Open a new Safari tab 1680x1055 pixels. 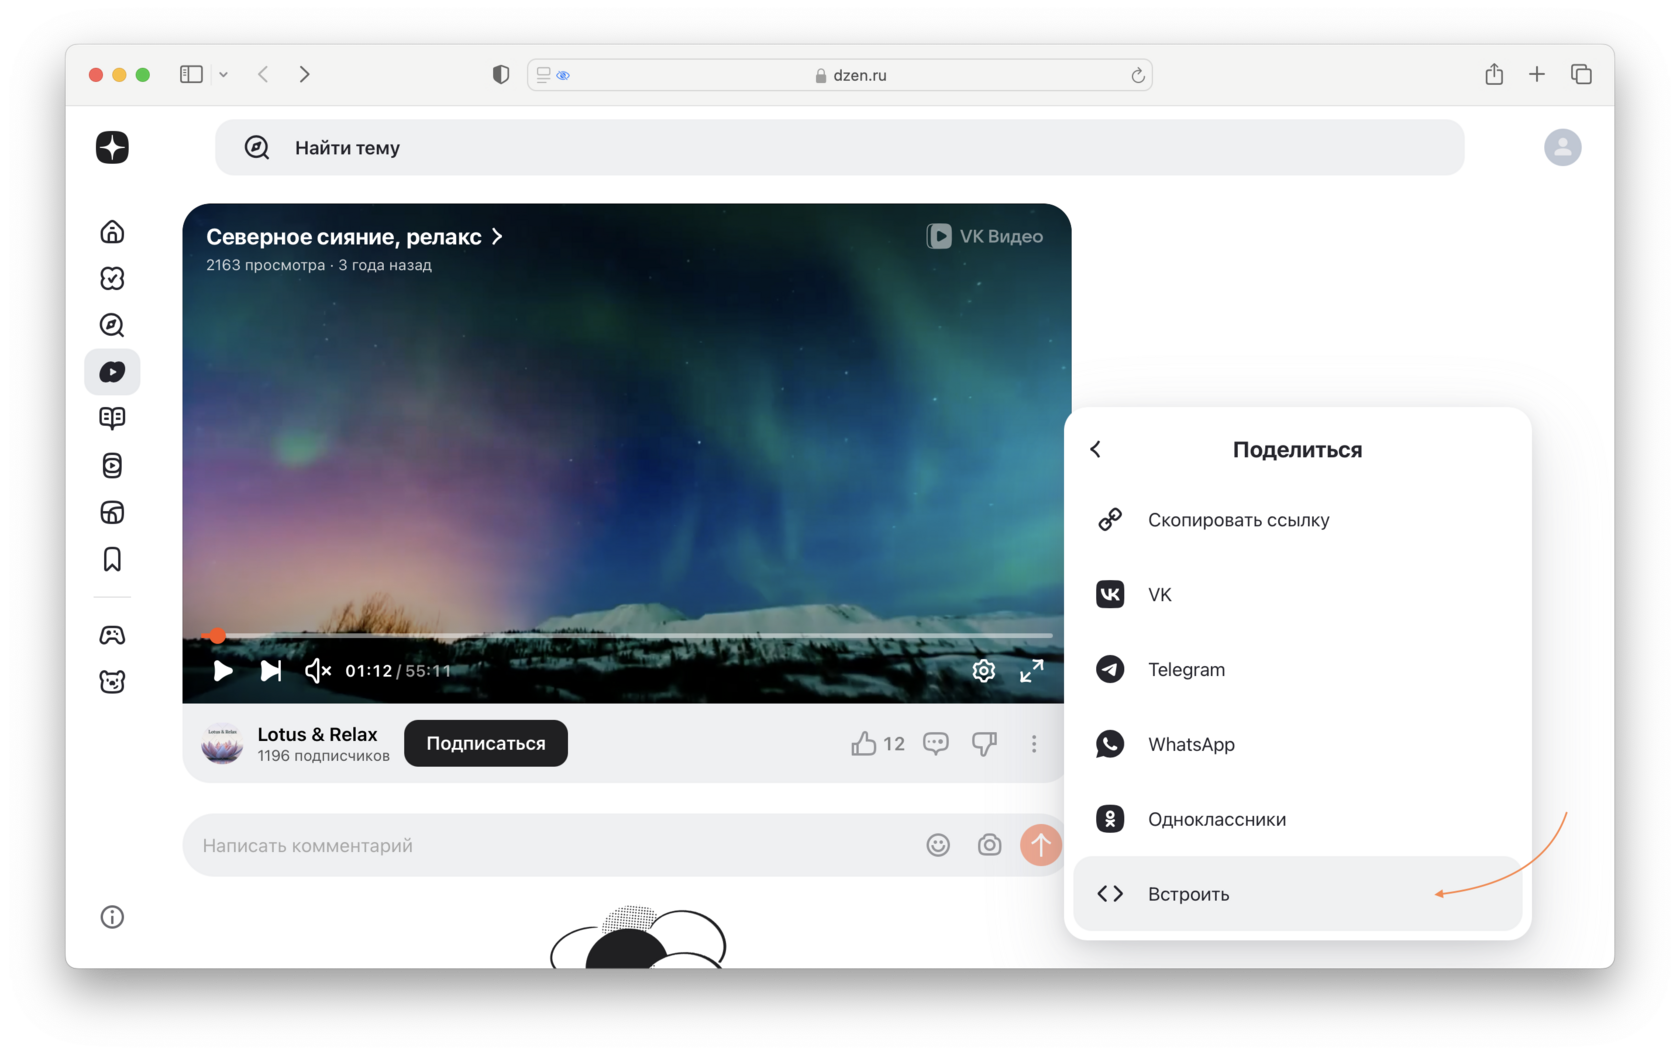click(x=1537, y=74)
